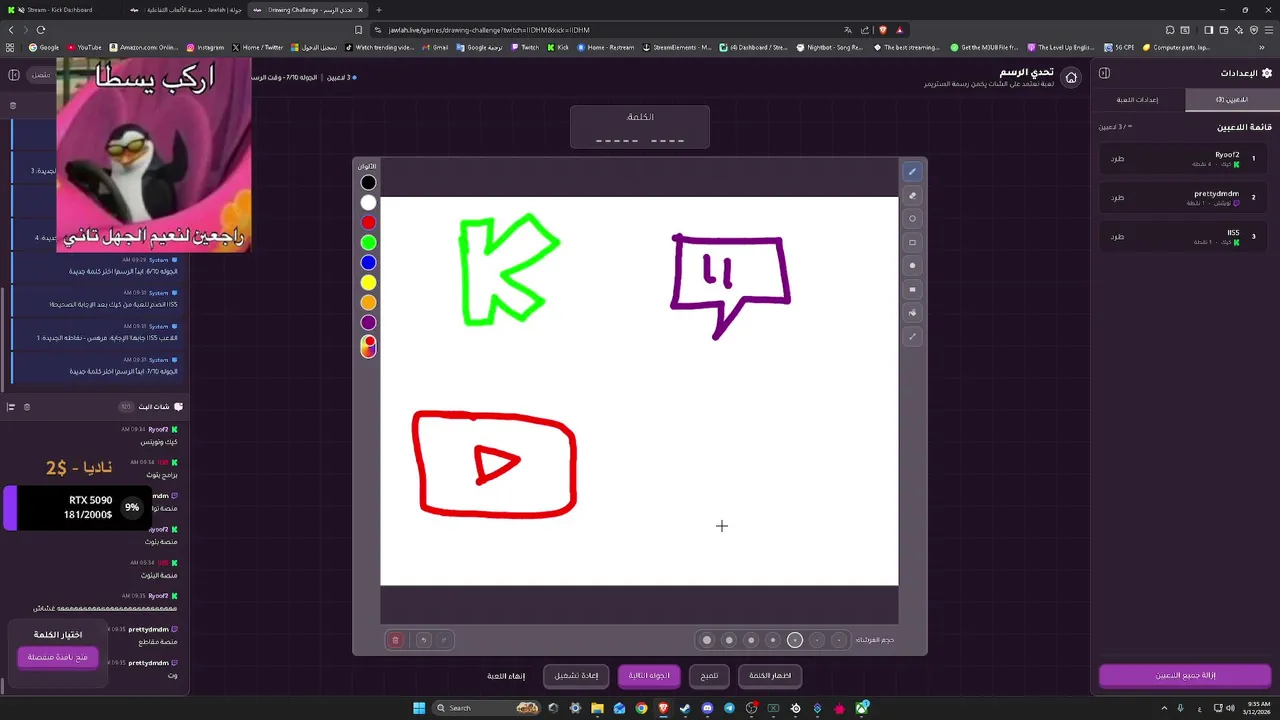Open Twitch bookmark in bookmarks bar

(525, 47)
